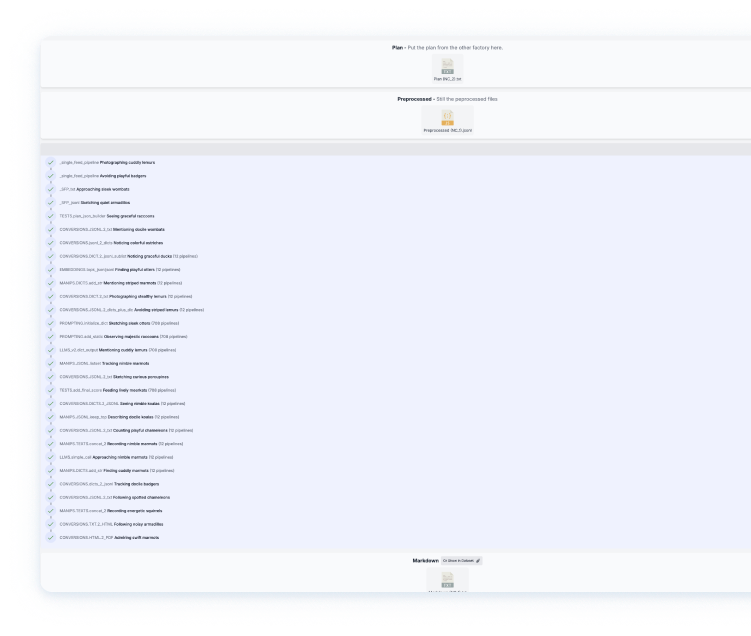Viewport: 751px width, 636px height.
Task: Click check icon beside Admiring swift marmots
Action: [x=51, y=537]
